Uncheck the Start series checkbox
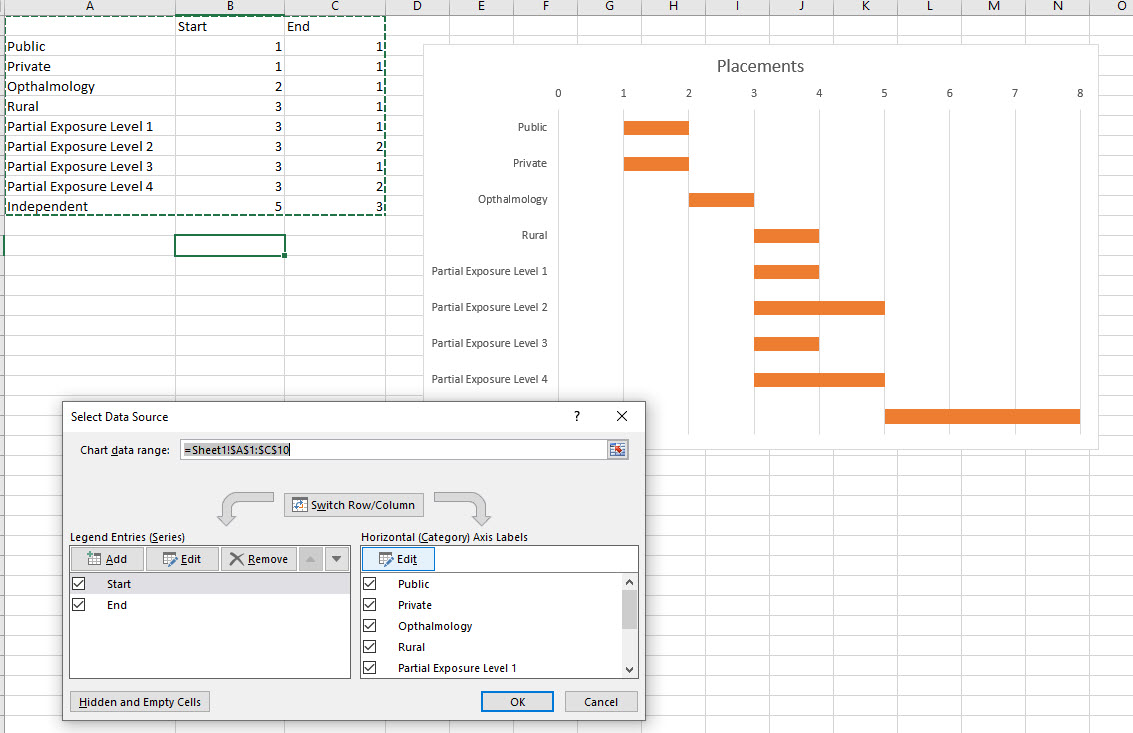This screenshot has height=733, width=1133. point(78,583)
